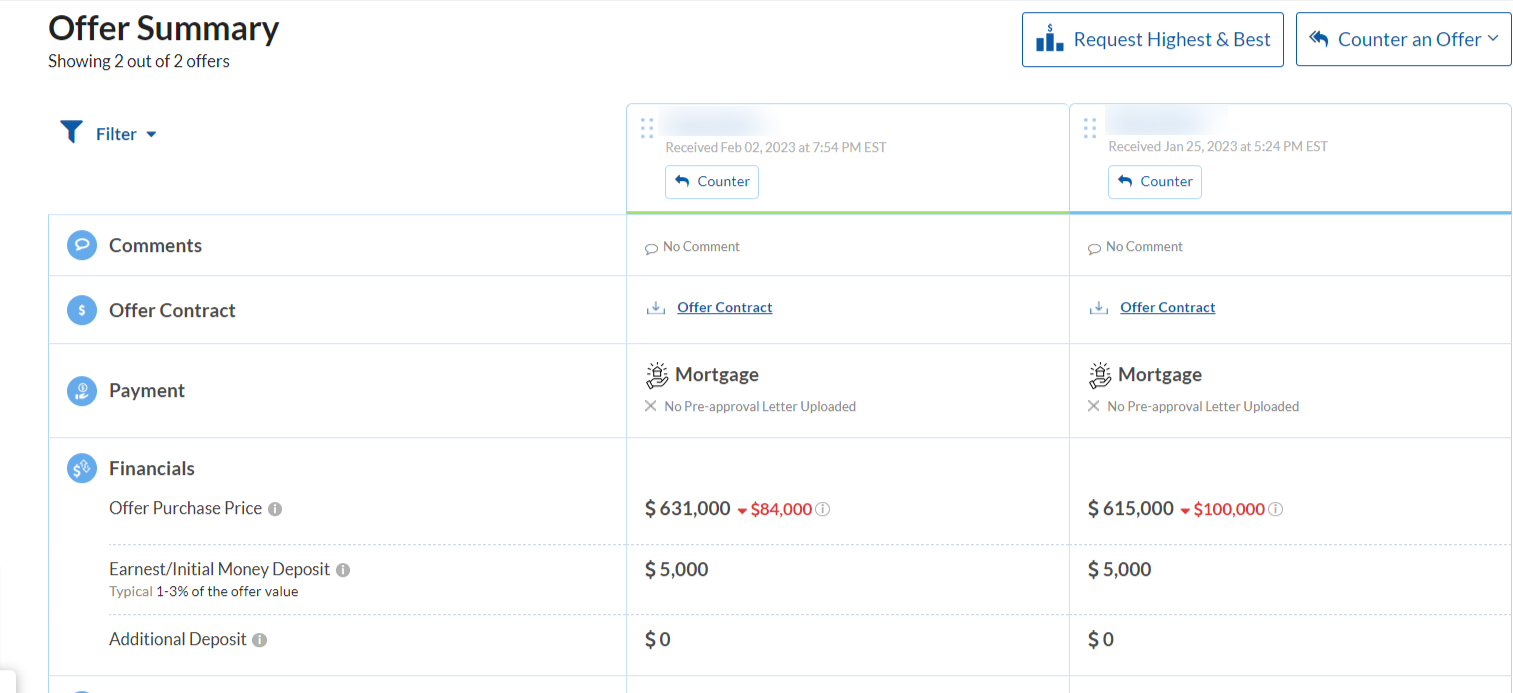Image resolution: width=1513 pixels, height=693 pixels.
Task: Grab the drag handle on the Jan 25 offer
Action: 1090,128
